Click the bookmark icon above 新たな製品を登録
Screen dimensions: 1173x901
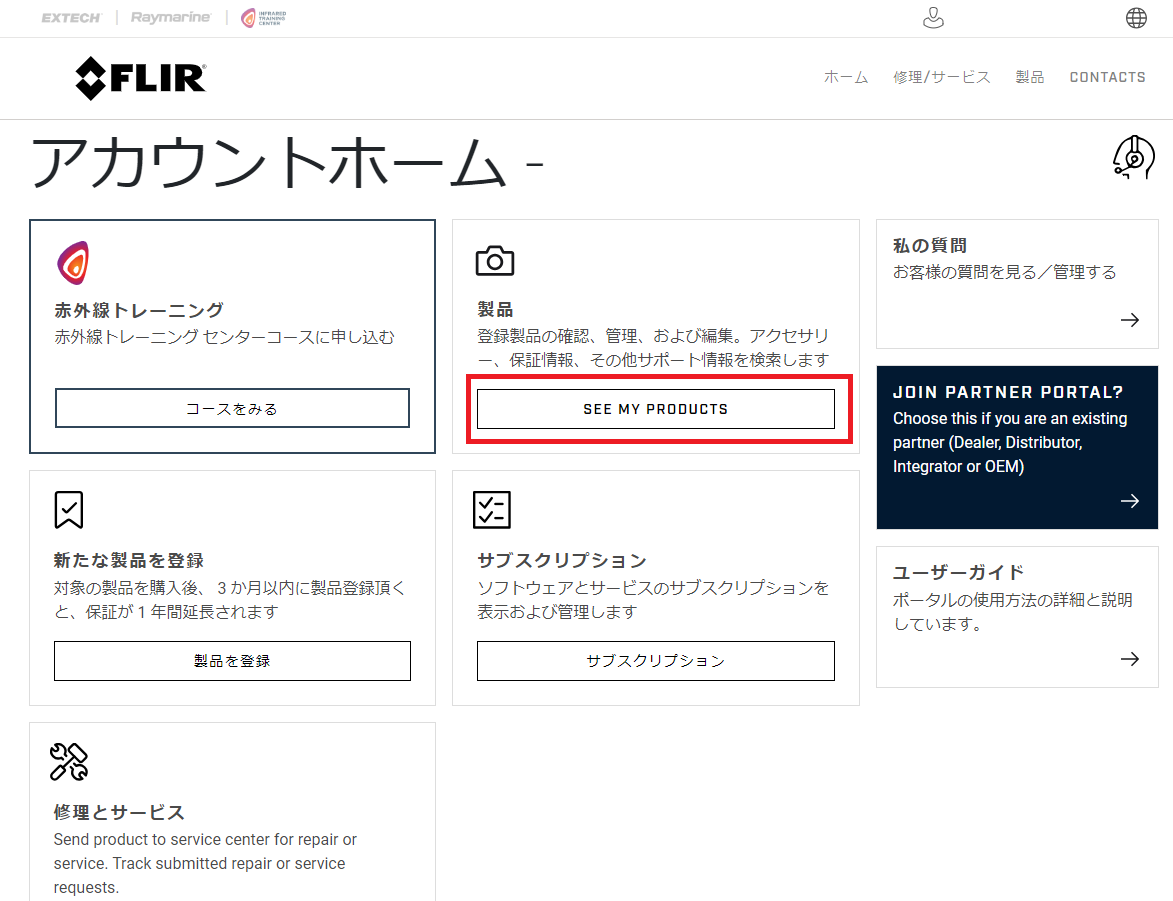(68, 509)
